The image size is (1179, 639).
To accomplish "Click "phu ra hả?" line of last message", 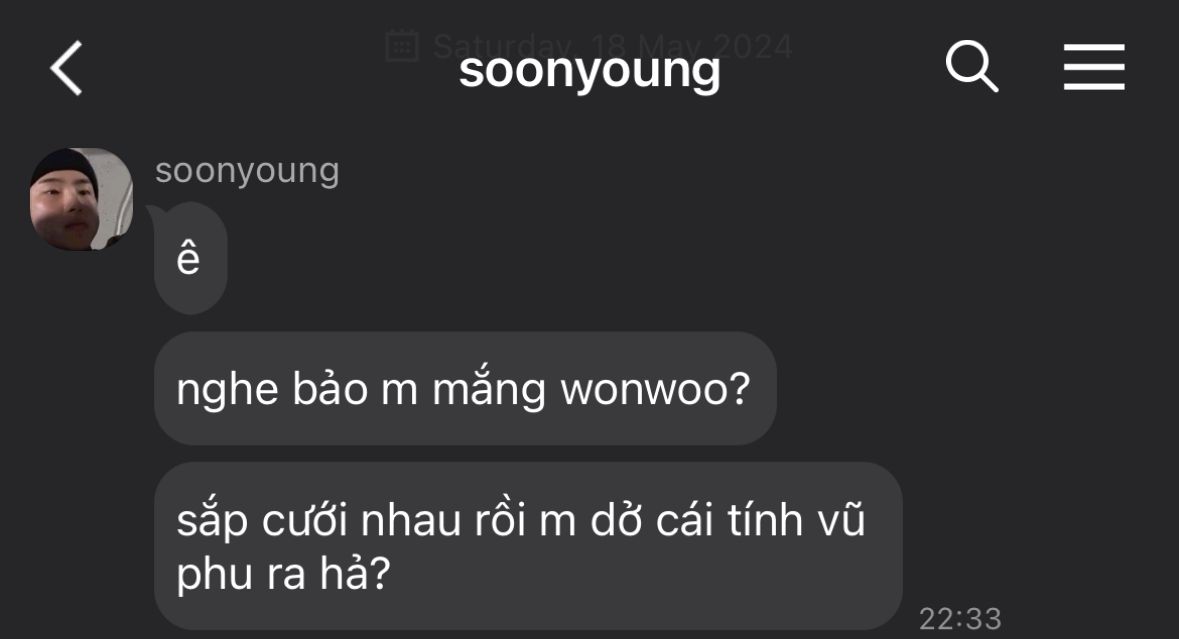I will [x=283, y=574].
